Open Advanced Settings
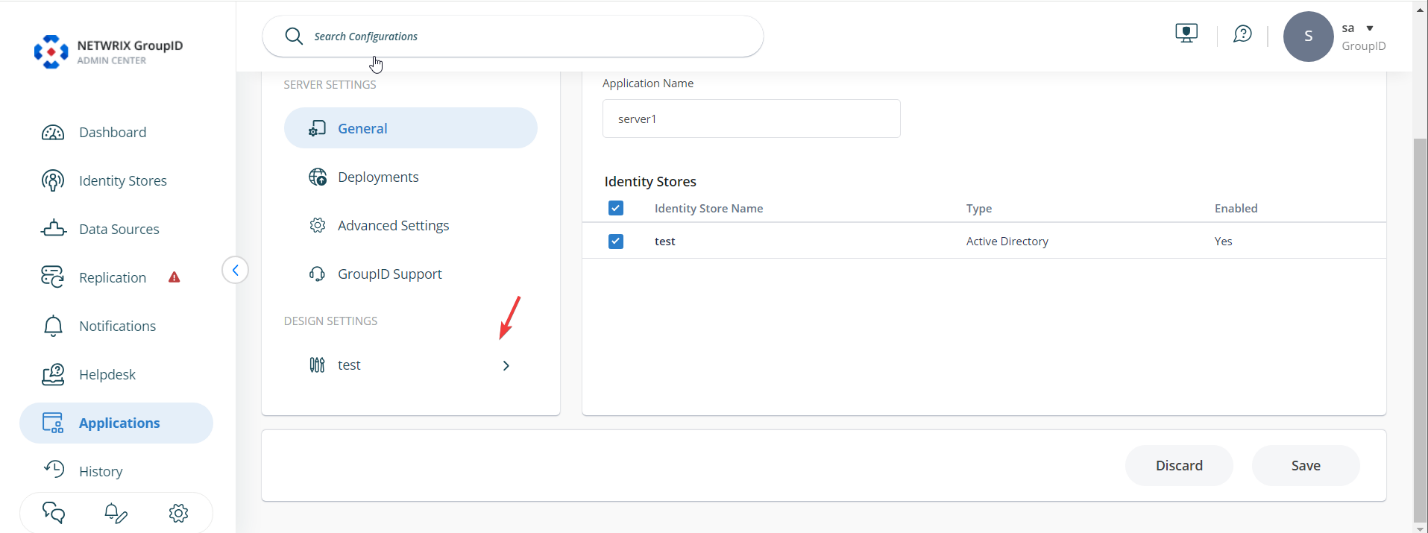 point(394,226)
